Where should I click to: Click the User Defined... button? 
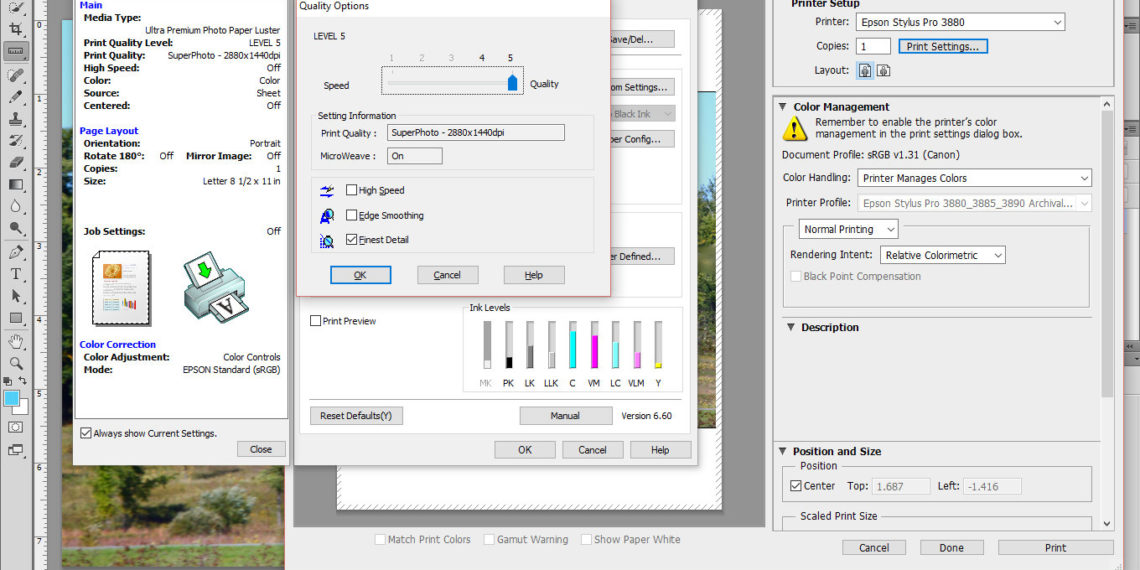(643, 257)
